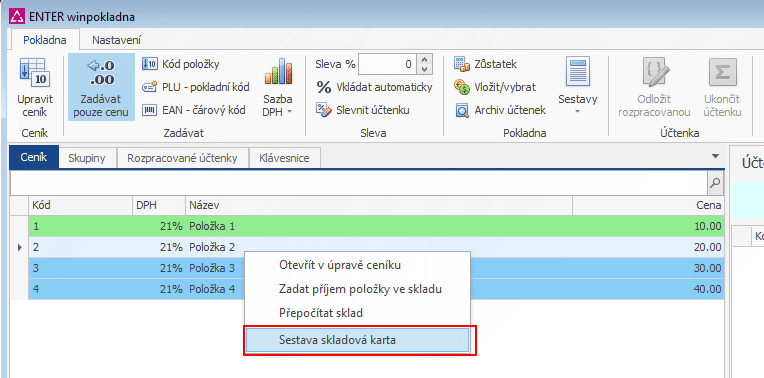
Task: Sort by the Kód column header
Action: (80, 206)
